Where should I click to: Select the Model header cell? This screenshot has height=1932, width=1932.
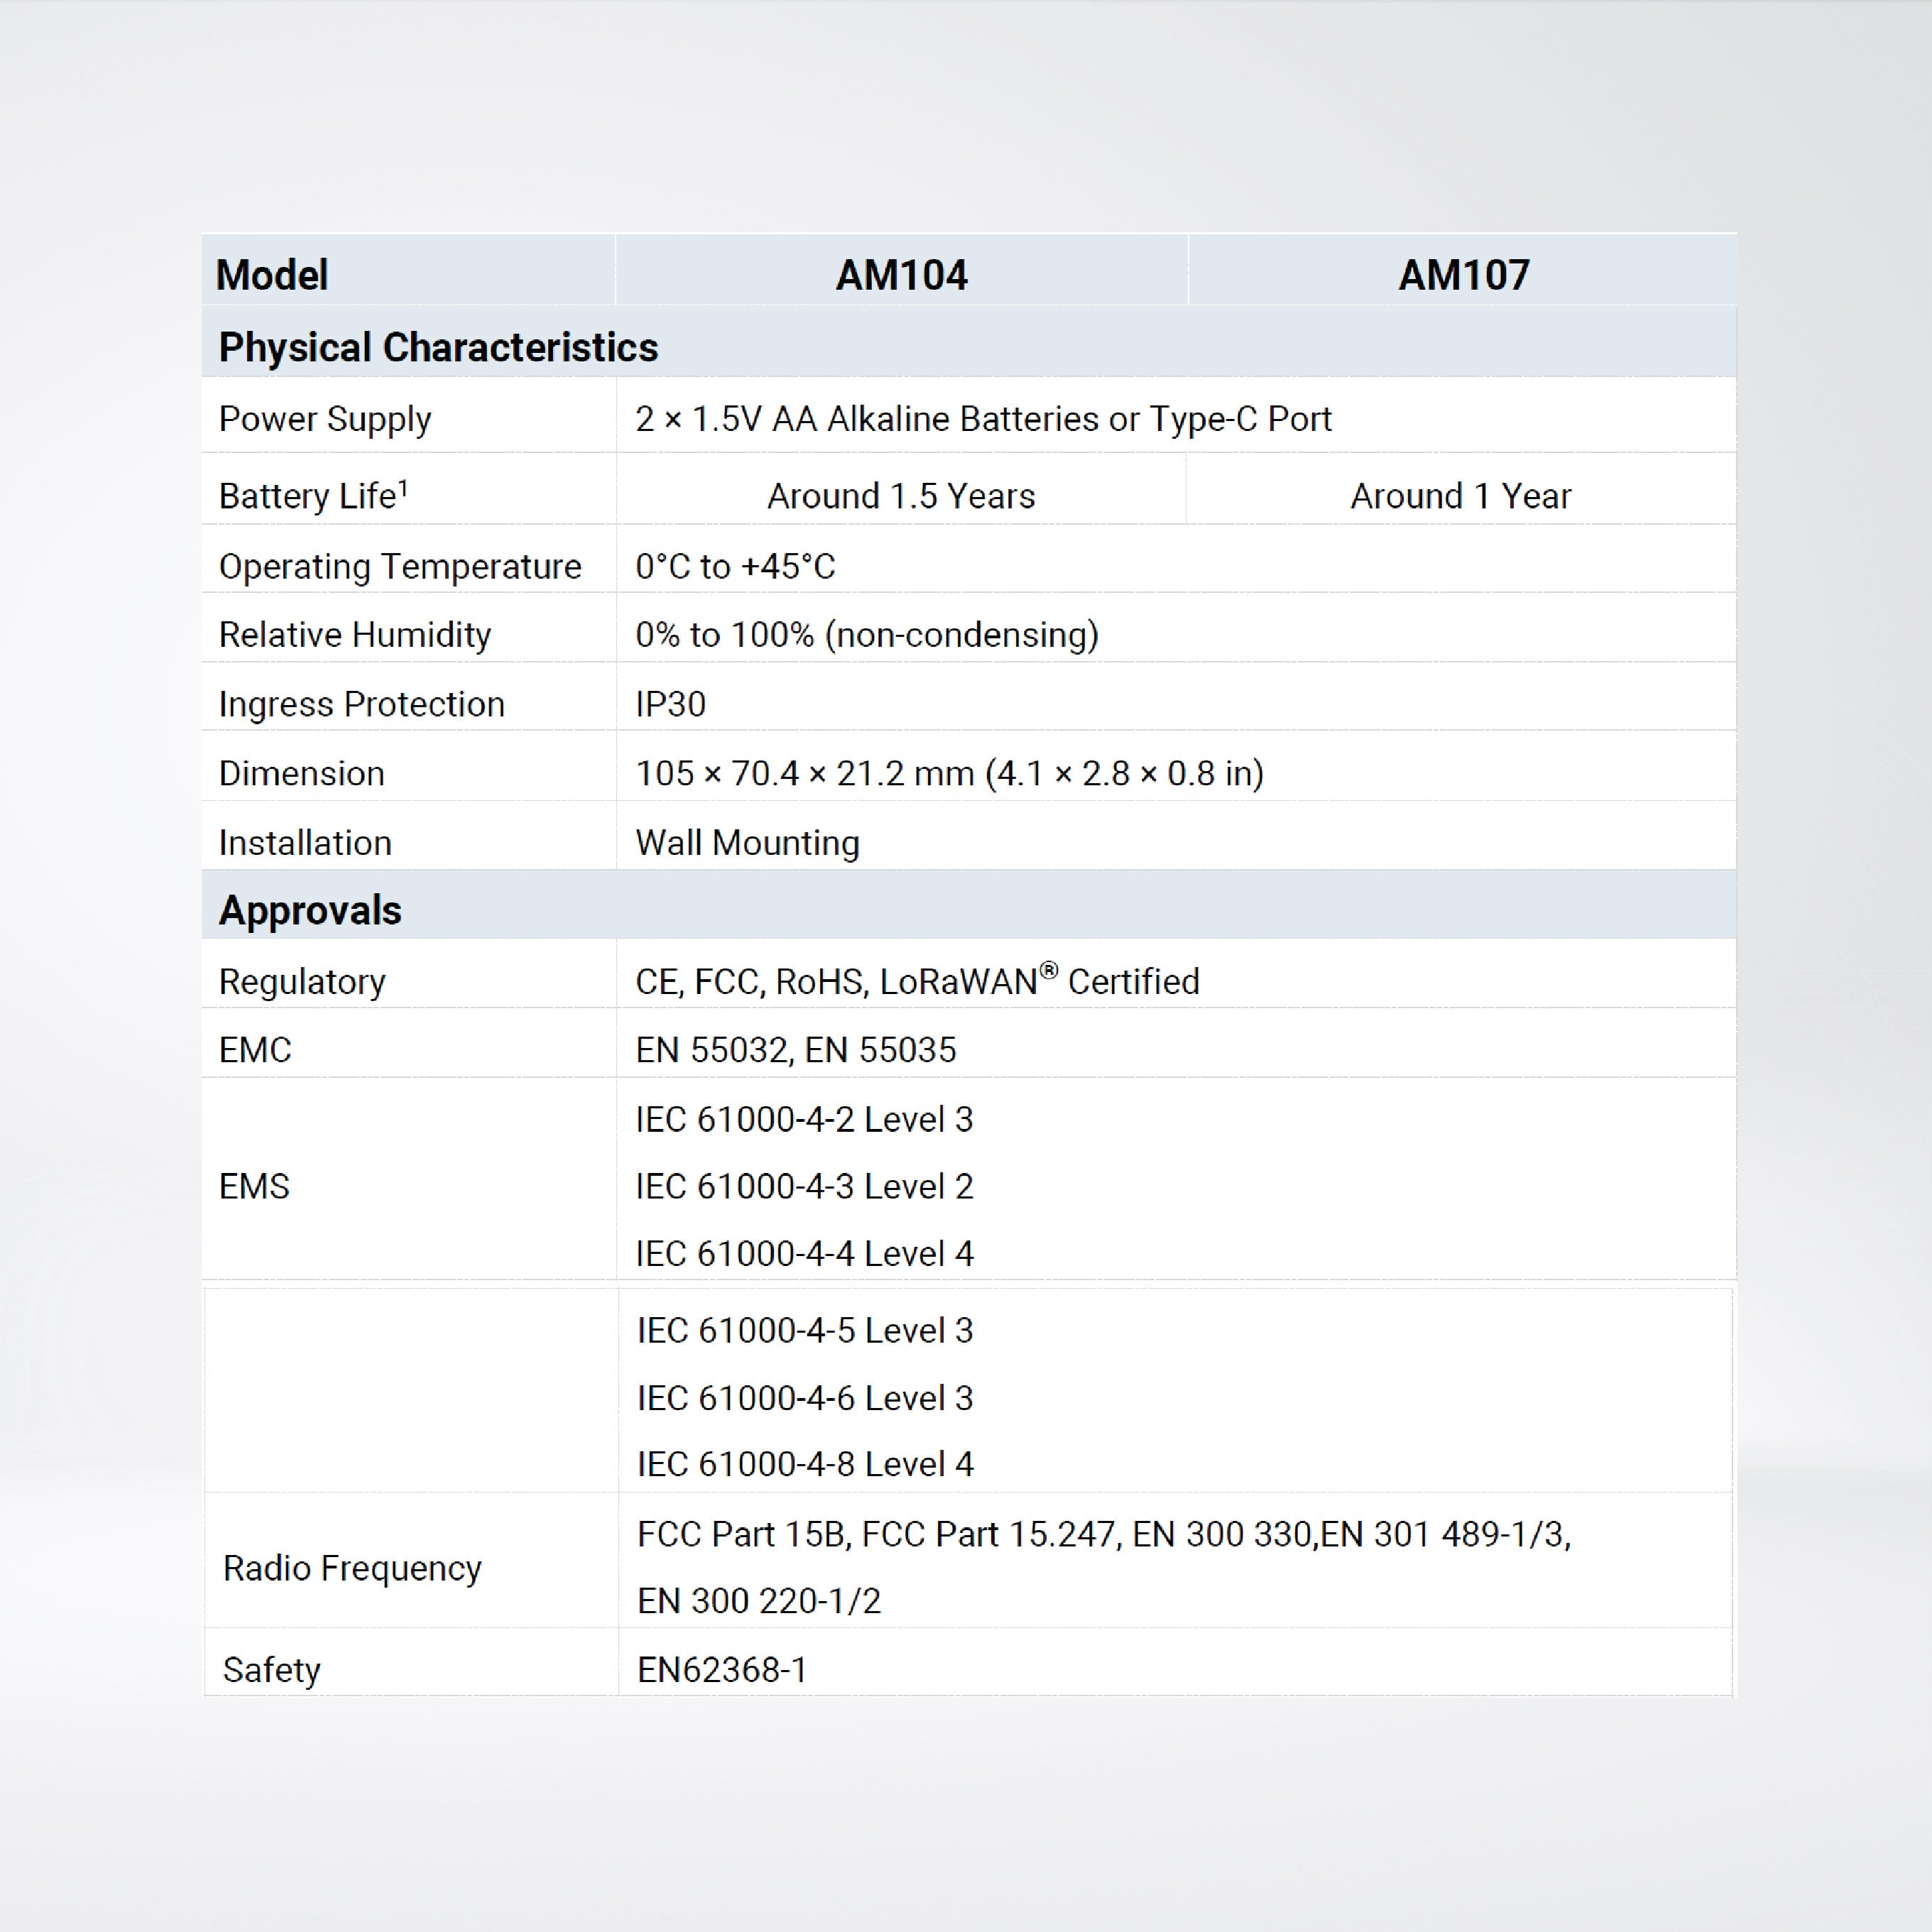272,275
